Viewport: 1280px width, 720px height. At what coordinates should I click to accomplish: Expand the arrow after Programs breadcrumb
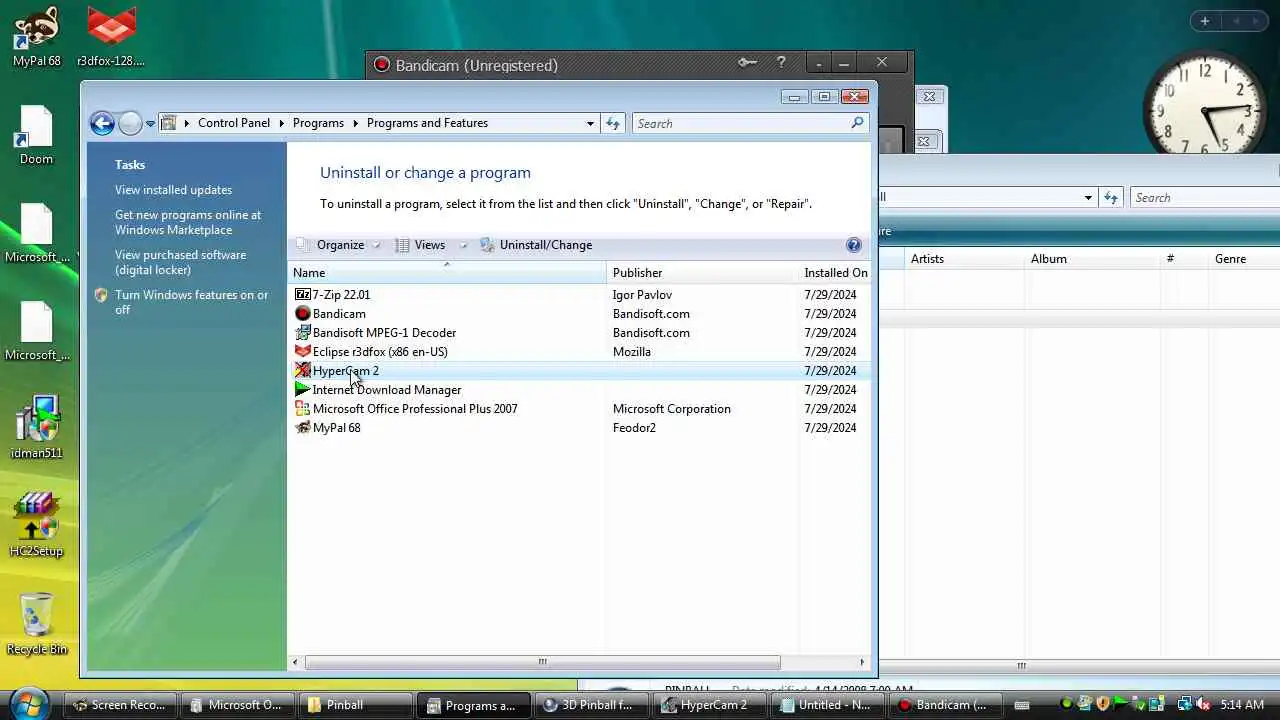[x=355, y=123]
